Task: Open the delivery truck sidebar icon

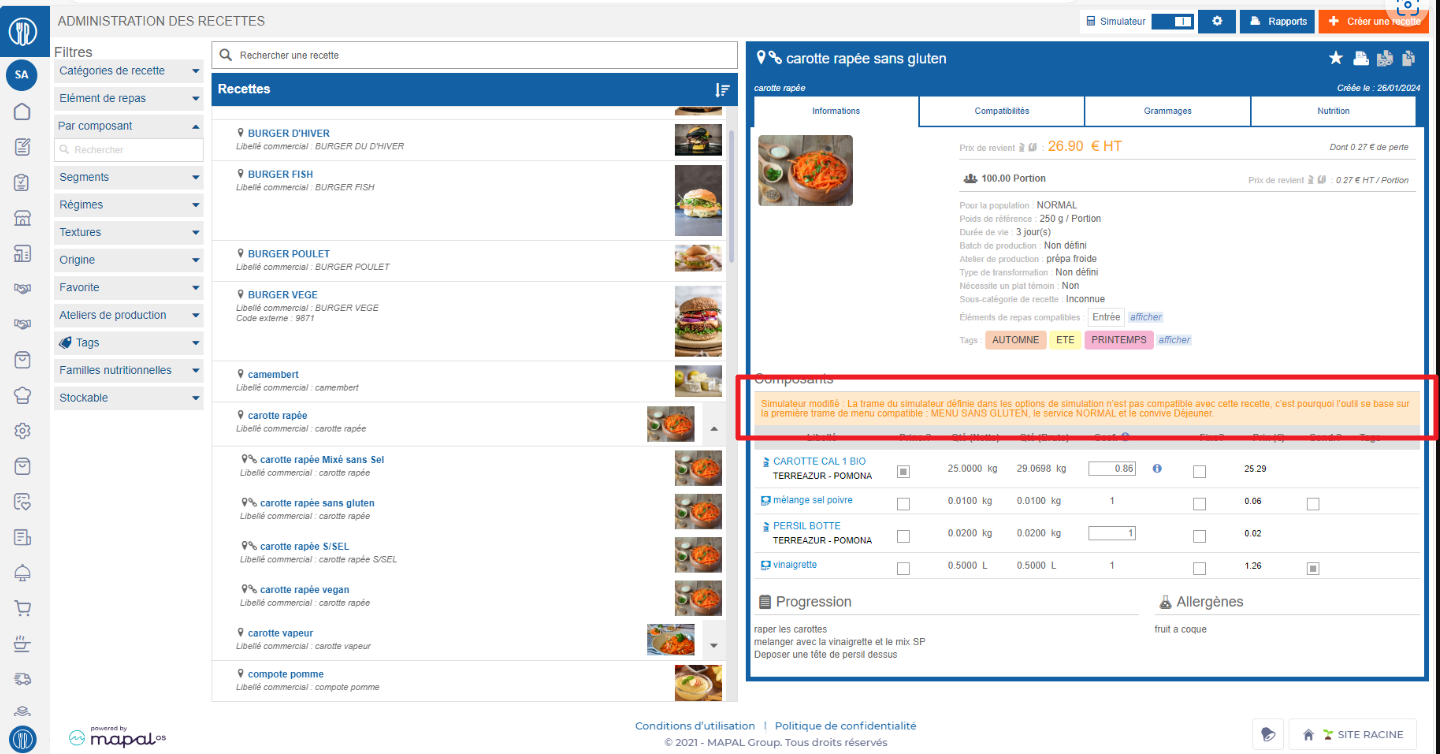Action: point(22,679)
